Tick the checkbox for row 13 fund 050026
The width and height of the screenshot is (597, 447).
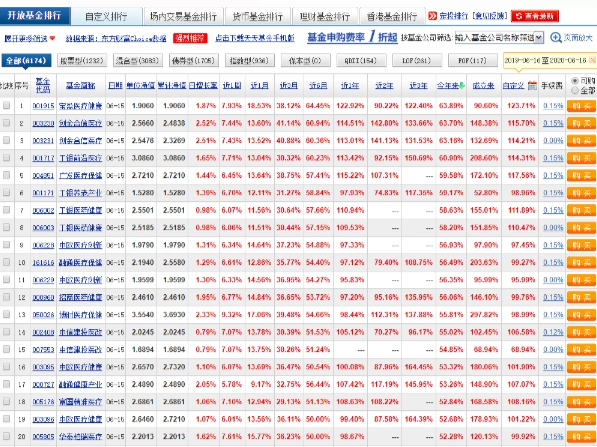6,314
